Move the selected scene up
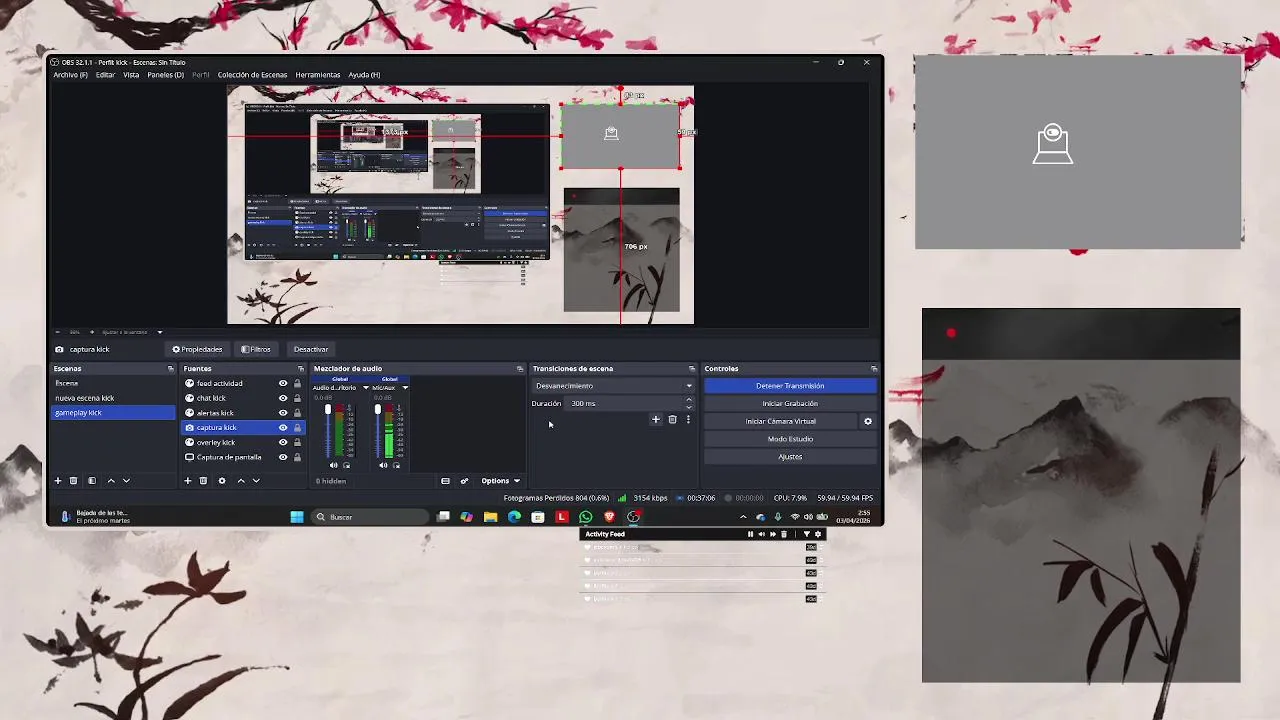Image resolution: width=1280 pixels, height=720 pixels. point(111,481)
